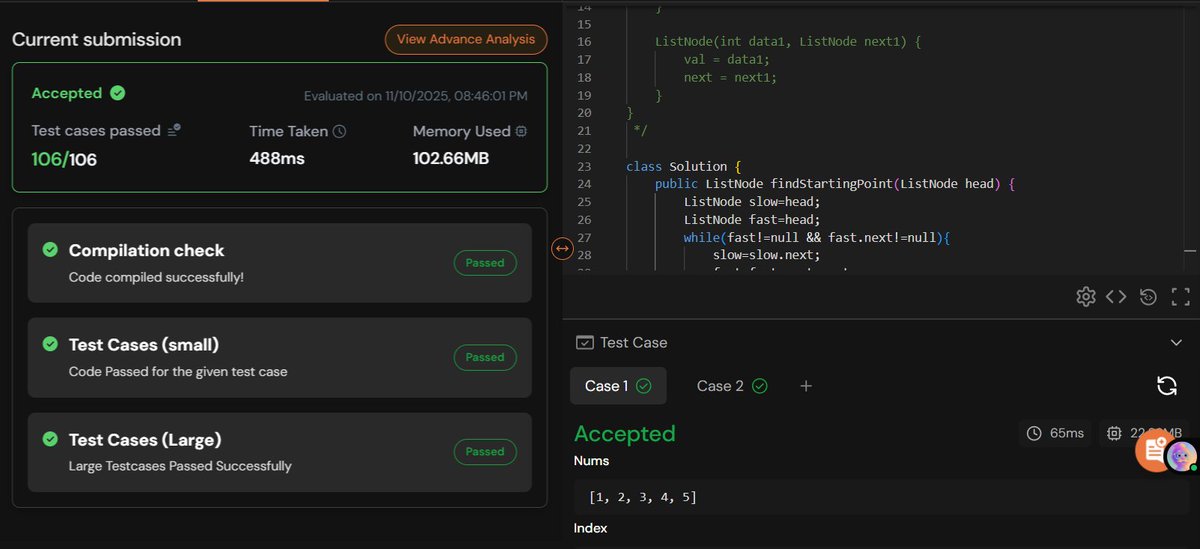
Task: Select the Case 2 tab
Action: pyautogui.click(x=732, y=386)
